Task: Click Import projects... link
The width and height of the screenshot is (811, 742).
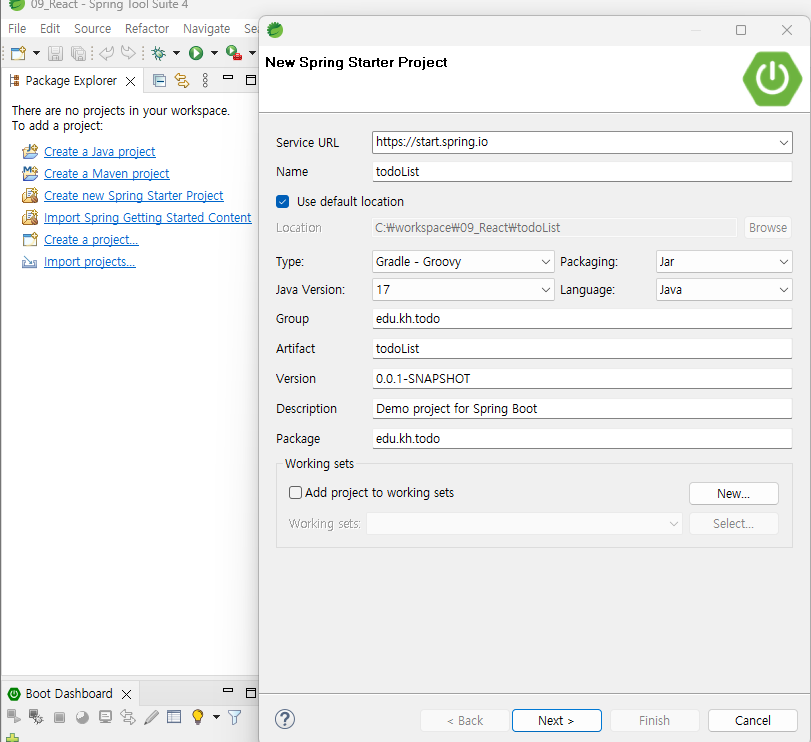Action: [89, 262]
